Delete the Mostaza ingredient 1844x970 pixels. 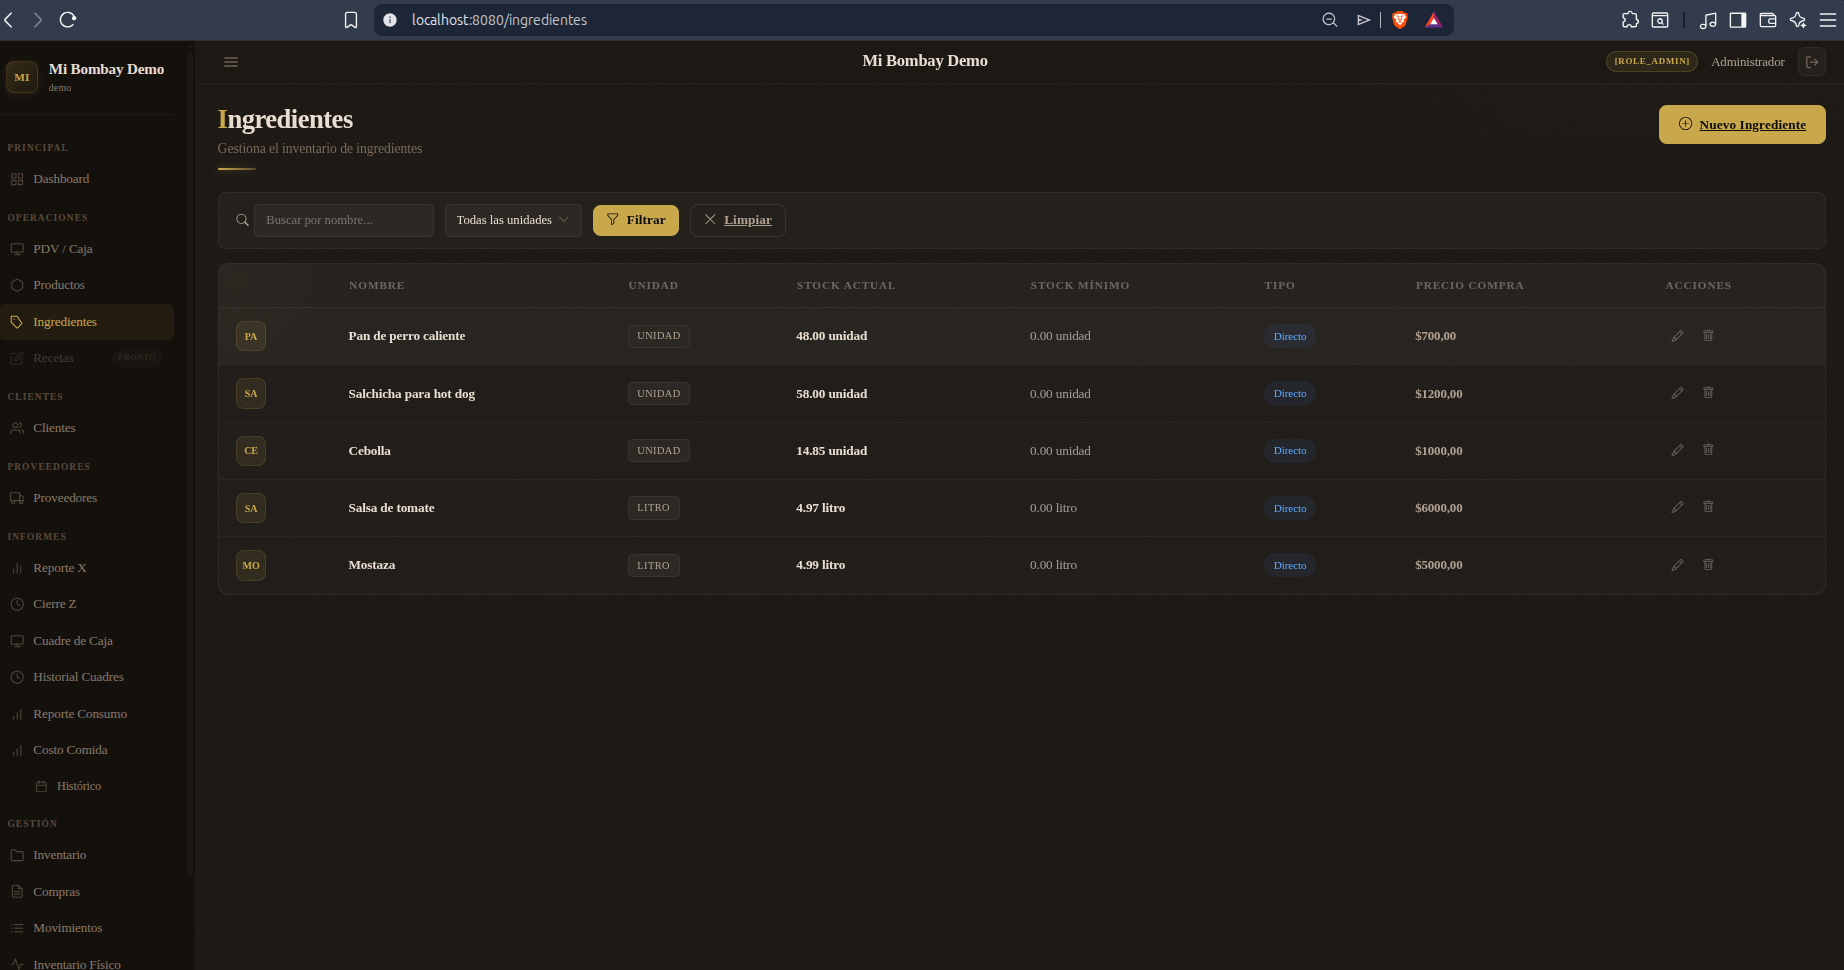pos(1708,565)
